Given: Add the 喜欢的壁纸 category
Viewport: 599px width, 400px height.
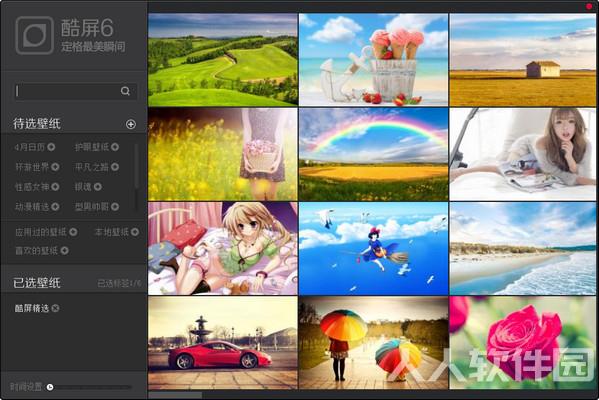Looking at the screenshot, I should point(65,250).
